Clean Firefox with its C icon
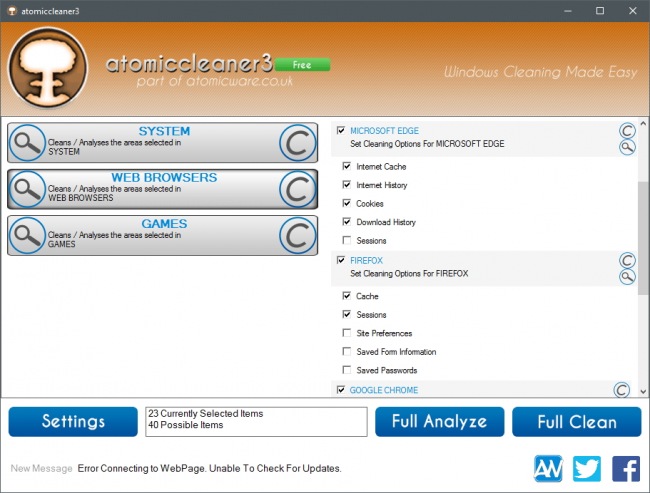 click(x=627, y=260)
